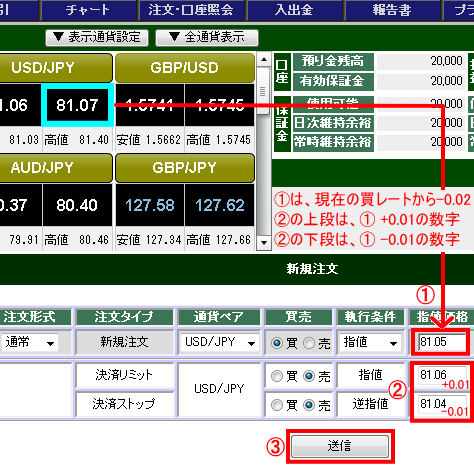Click USD/JPY 高値 81.40 text
474x467 pixels.
(77, 140)
